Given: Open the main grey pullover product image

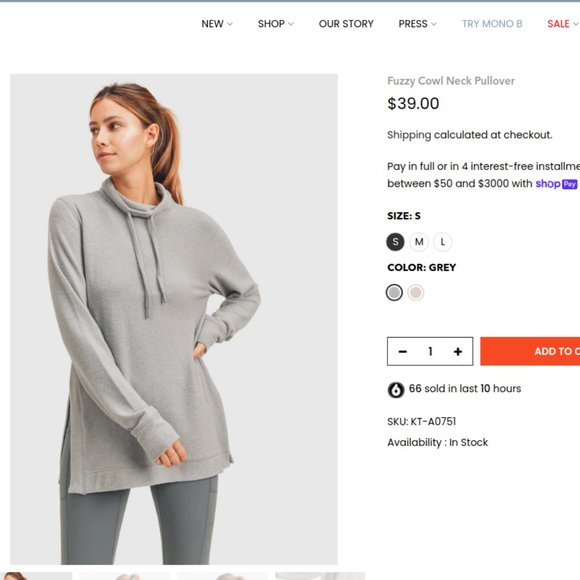Looking at the screenshot, I should click(174, 319).
